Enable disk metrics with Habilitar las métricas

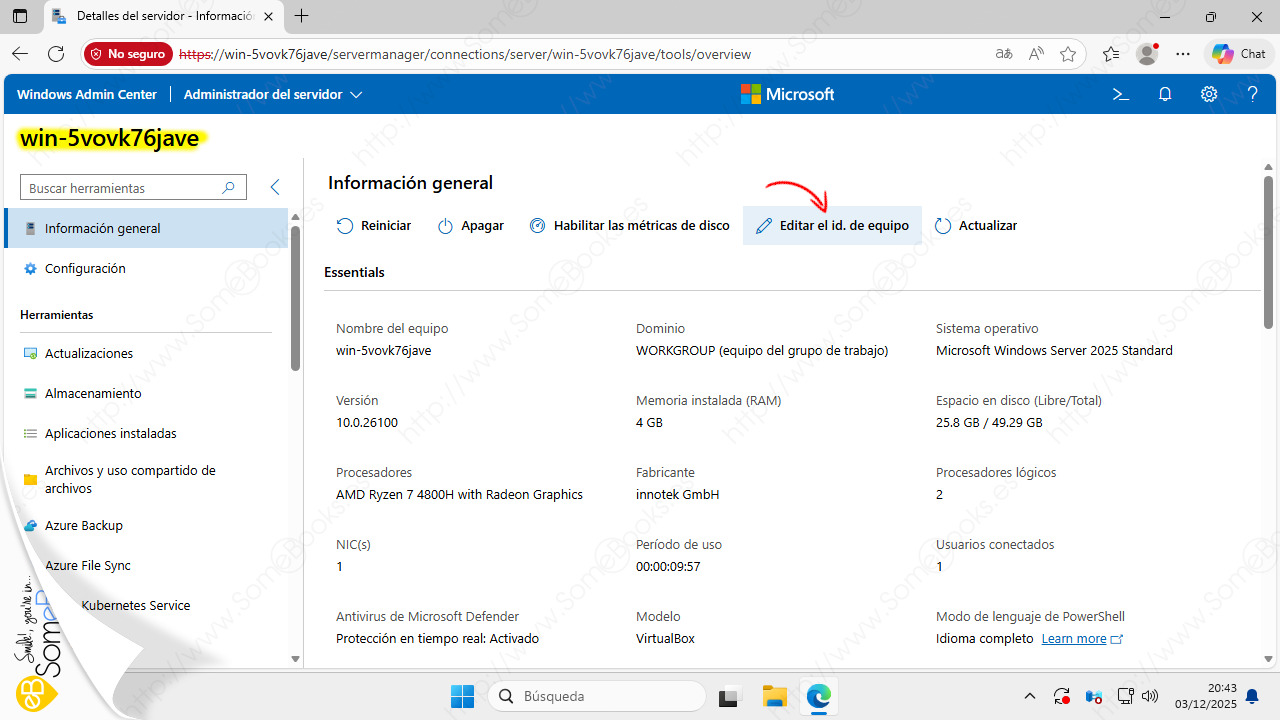tap(630, 226)
